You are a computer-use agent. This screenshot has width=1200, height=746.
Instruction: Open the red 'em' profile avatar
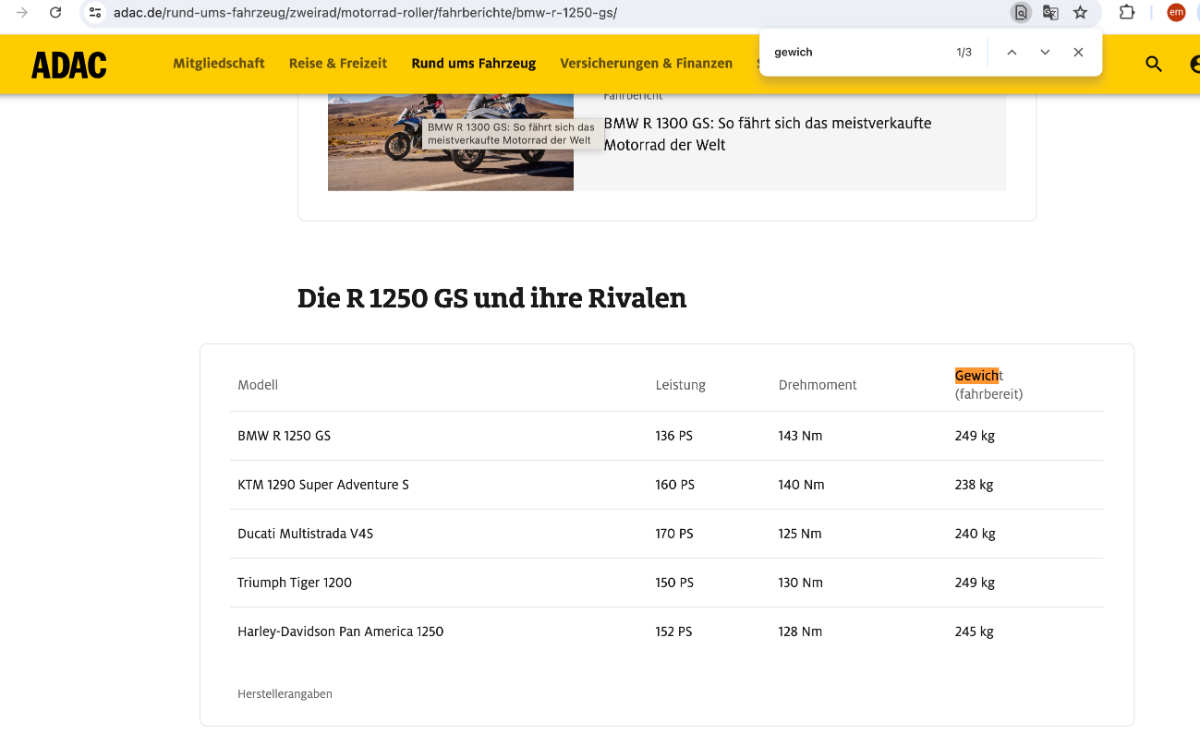click(x=1176, y=13)
